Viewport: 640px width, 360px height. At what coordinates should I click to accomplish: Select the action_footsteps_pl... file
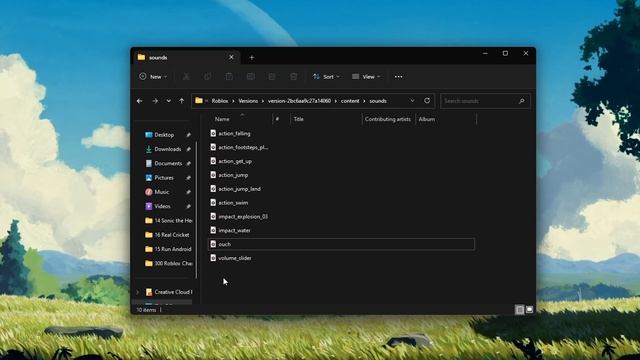tap(243, 147)
